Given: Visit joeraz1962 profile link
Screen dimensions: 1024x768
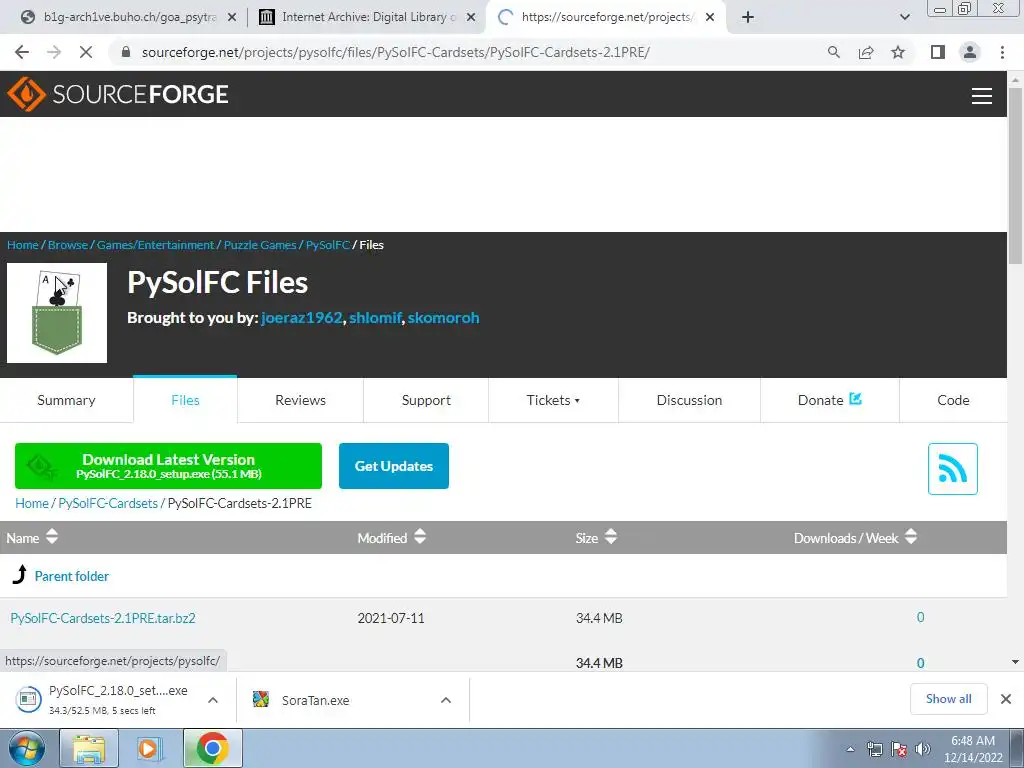Looking at the screenshot, I should pos(302,318).
